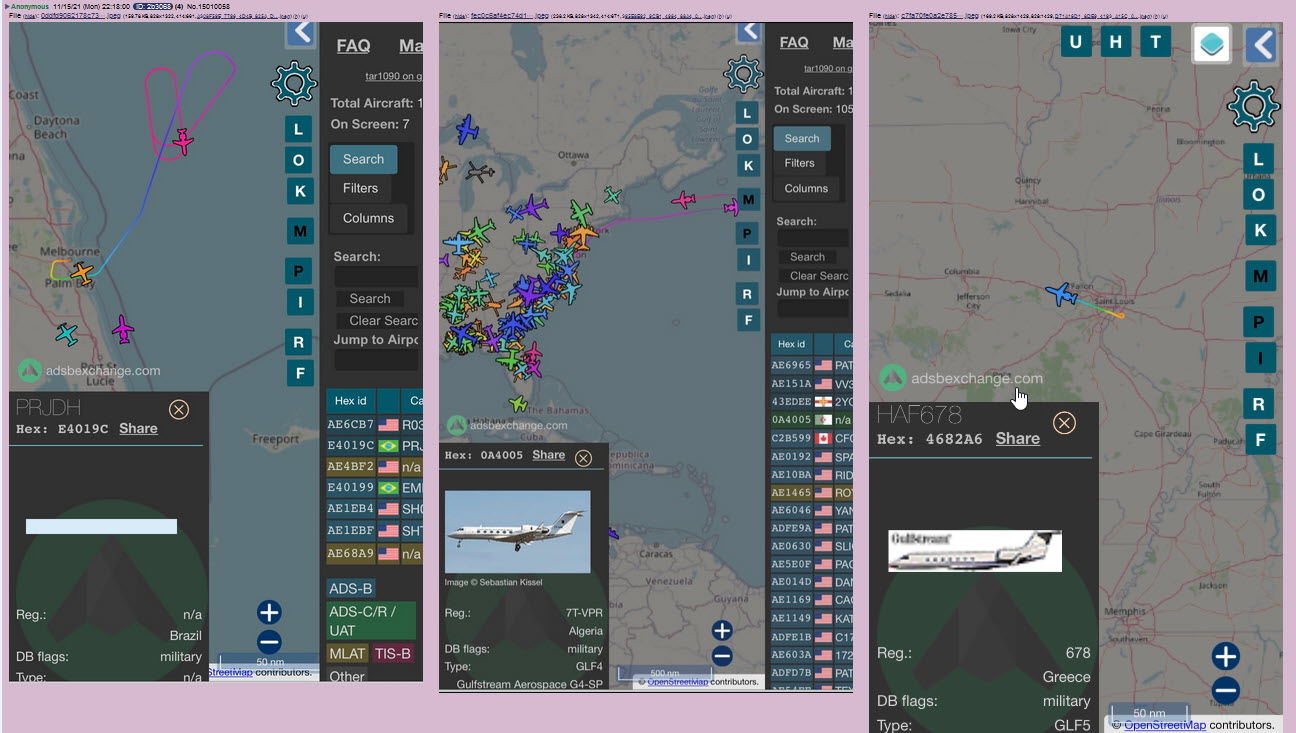Toggle M multiselect button in right screenshot

[x=1260, y=276]
